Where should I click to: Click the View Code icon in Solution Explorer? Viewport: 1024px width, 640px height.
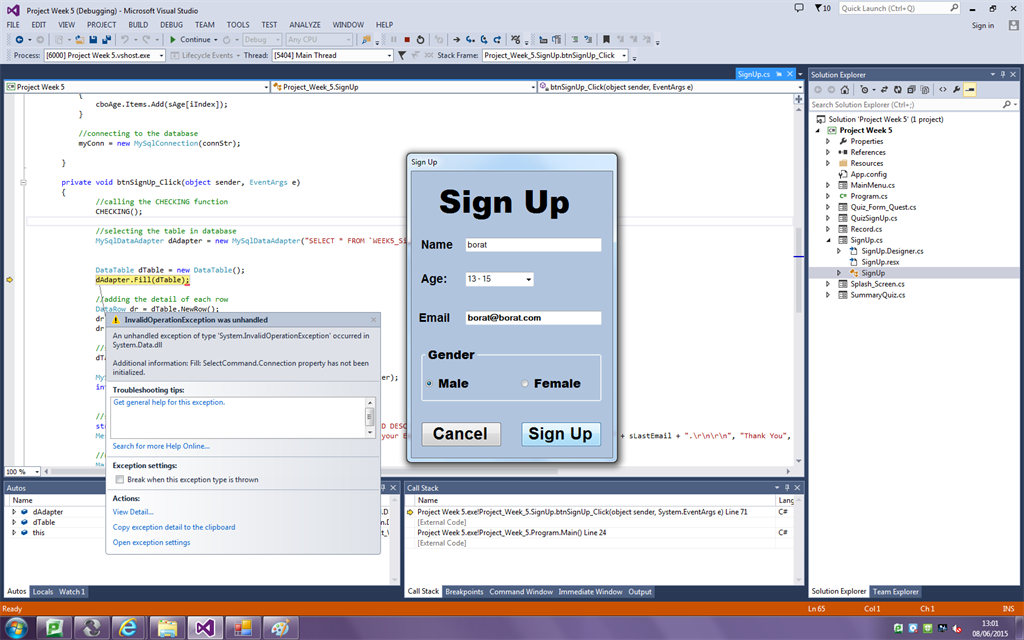pyautogui.click(x=942, y=89)
